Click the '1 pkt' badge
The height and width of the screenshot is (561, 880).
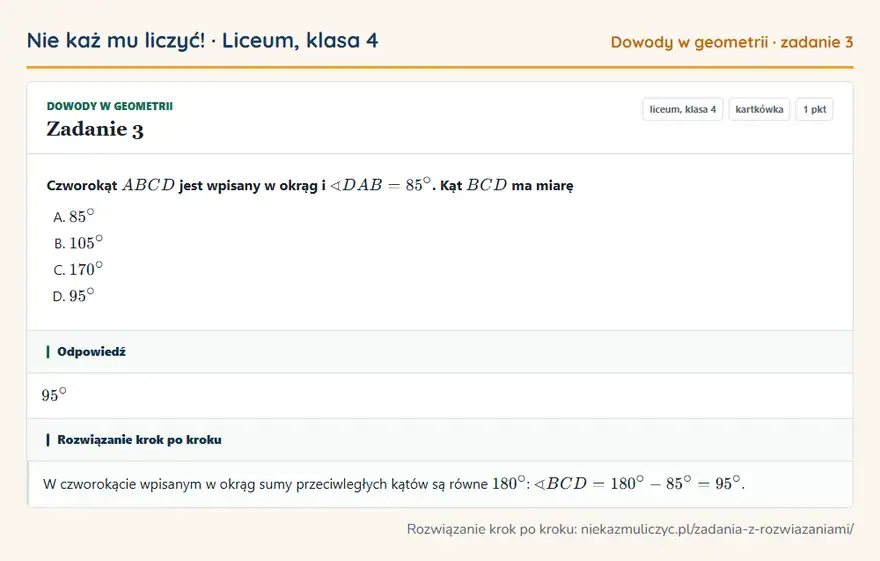814,109
